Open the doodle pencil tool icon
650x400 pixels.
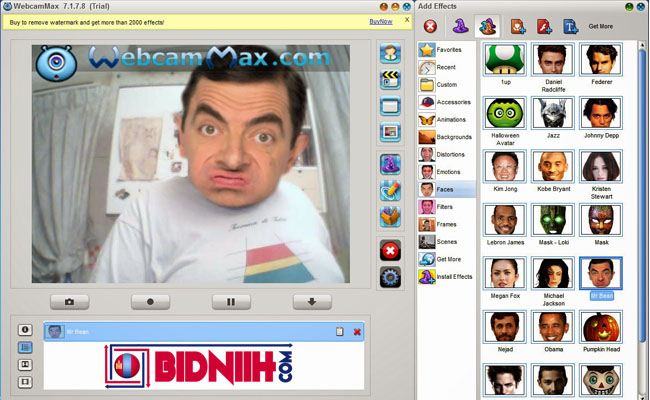(390, 190)
